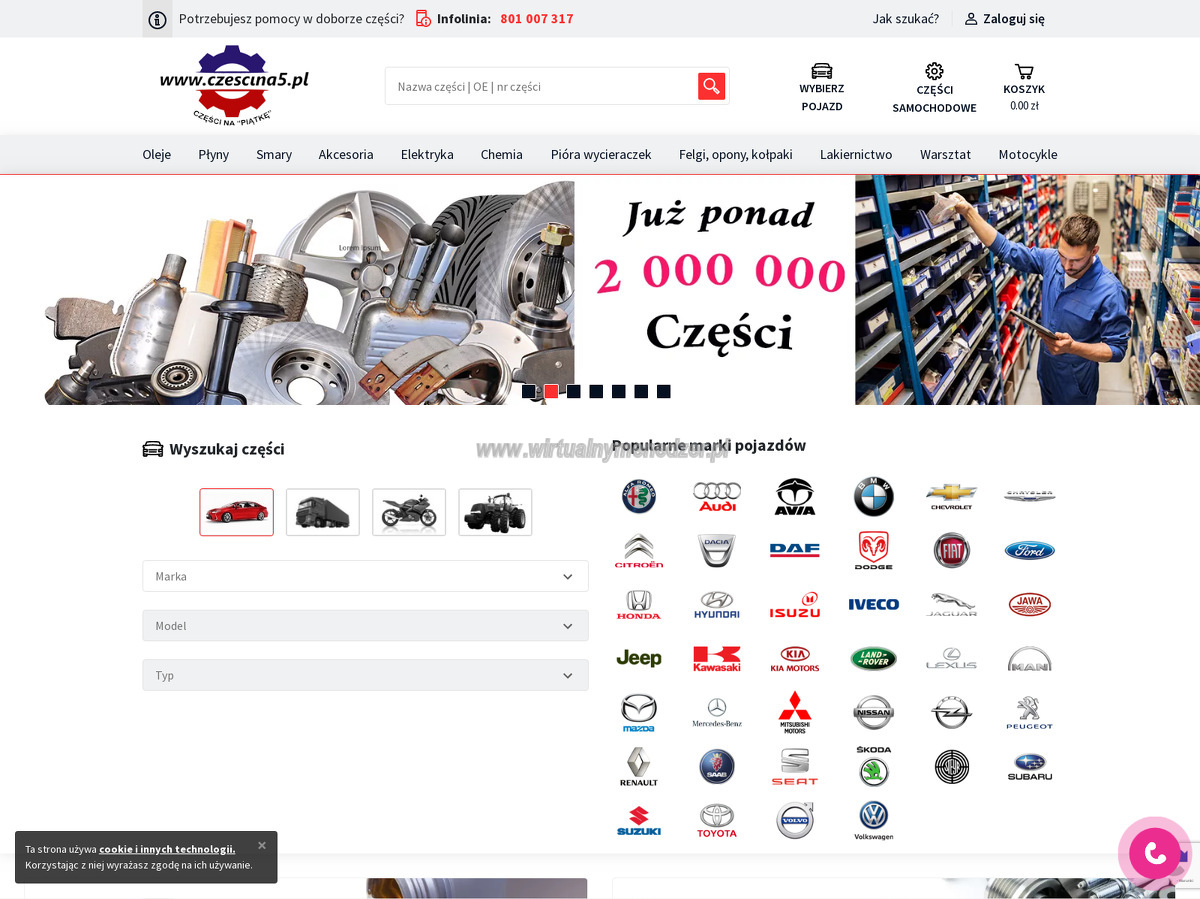The image size is (1200, 899).
Task: Select the Opel brand logo
Action: [x=951, y=712]
